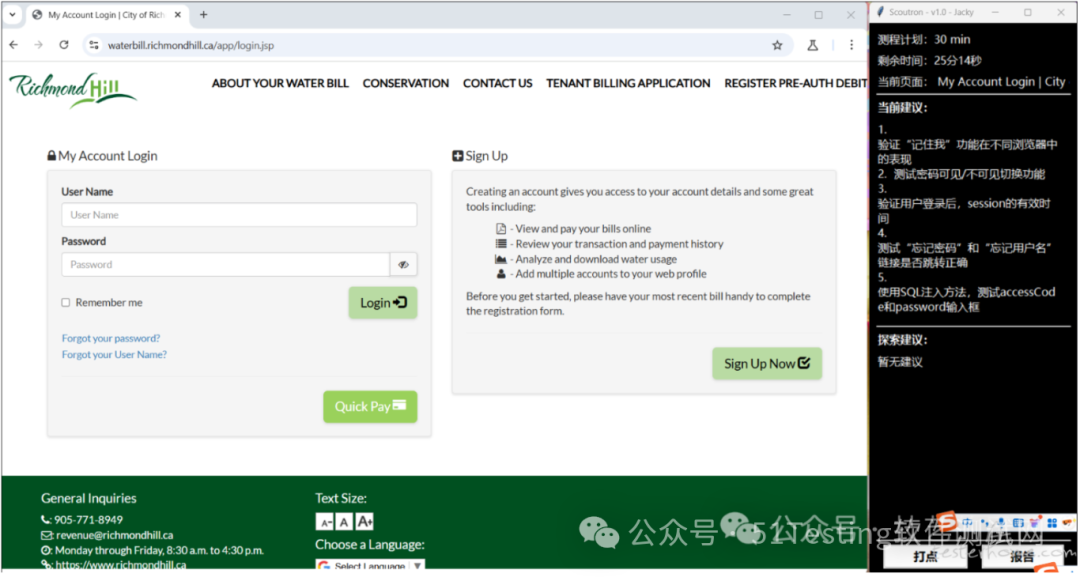Click the Scoutron feather title icon
This screenshot has width=1080, height=577.
(880, 12)
